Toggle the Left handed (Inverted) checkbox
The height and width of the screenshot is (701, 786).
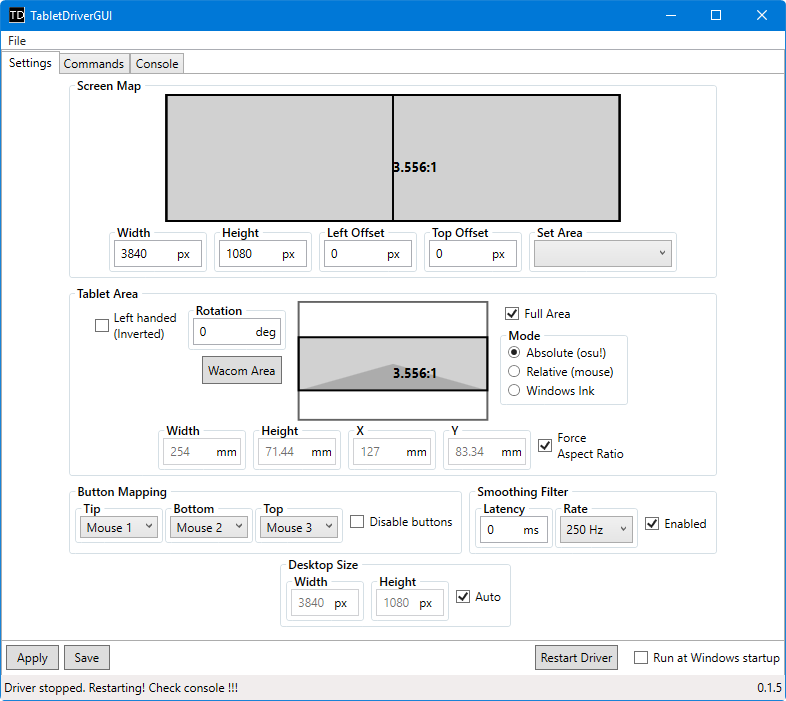102,325
